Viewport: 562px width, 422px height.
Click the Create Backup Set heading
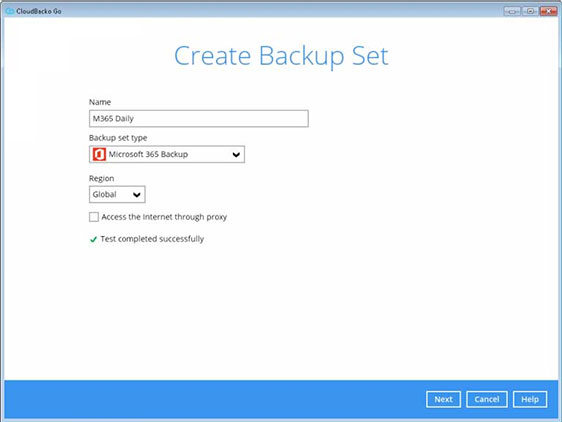281,56
